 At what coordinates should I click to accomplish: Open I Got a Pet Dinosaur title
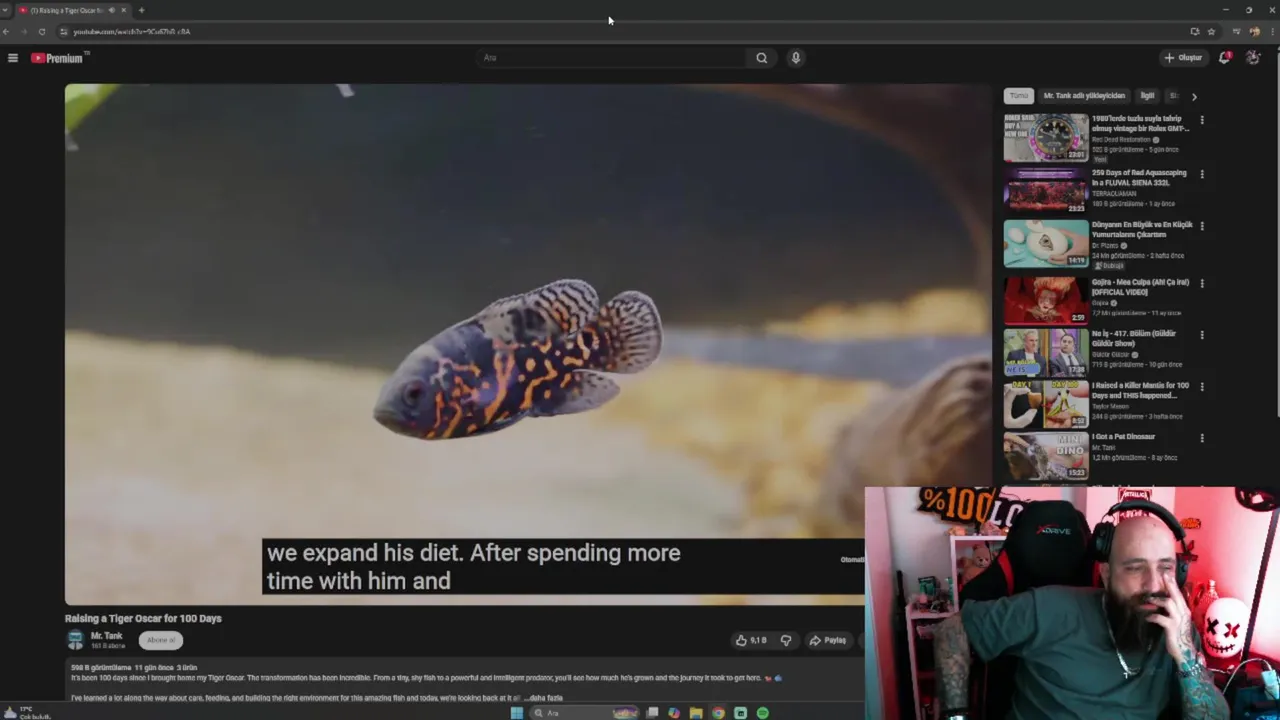click(1123, 437)
